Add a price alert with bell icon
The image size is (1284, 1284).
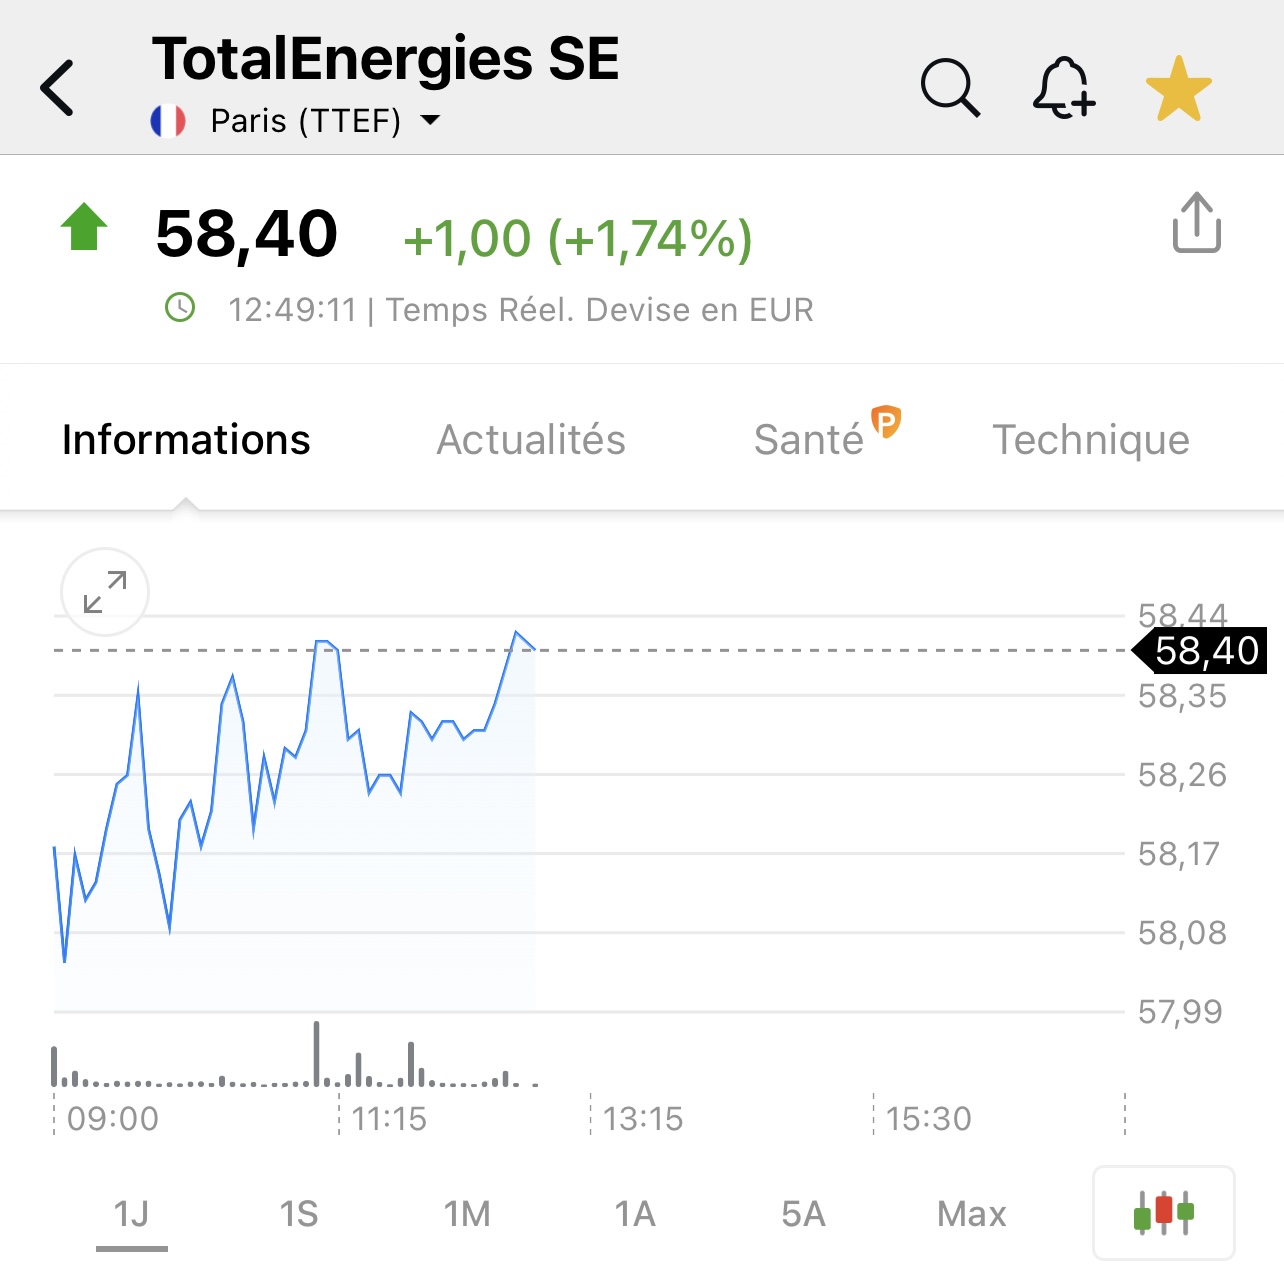coord(1063,88)
